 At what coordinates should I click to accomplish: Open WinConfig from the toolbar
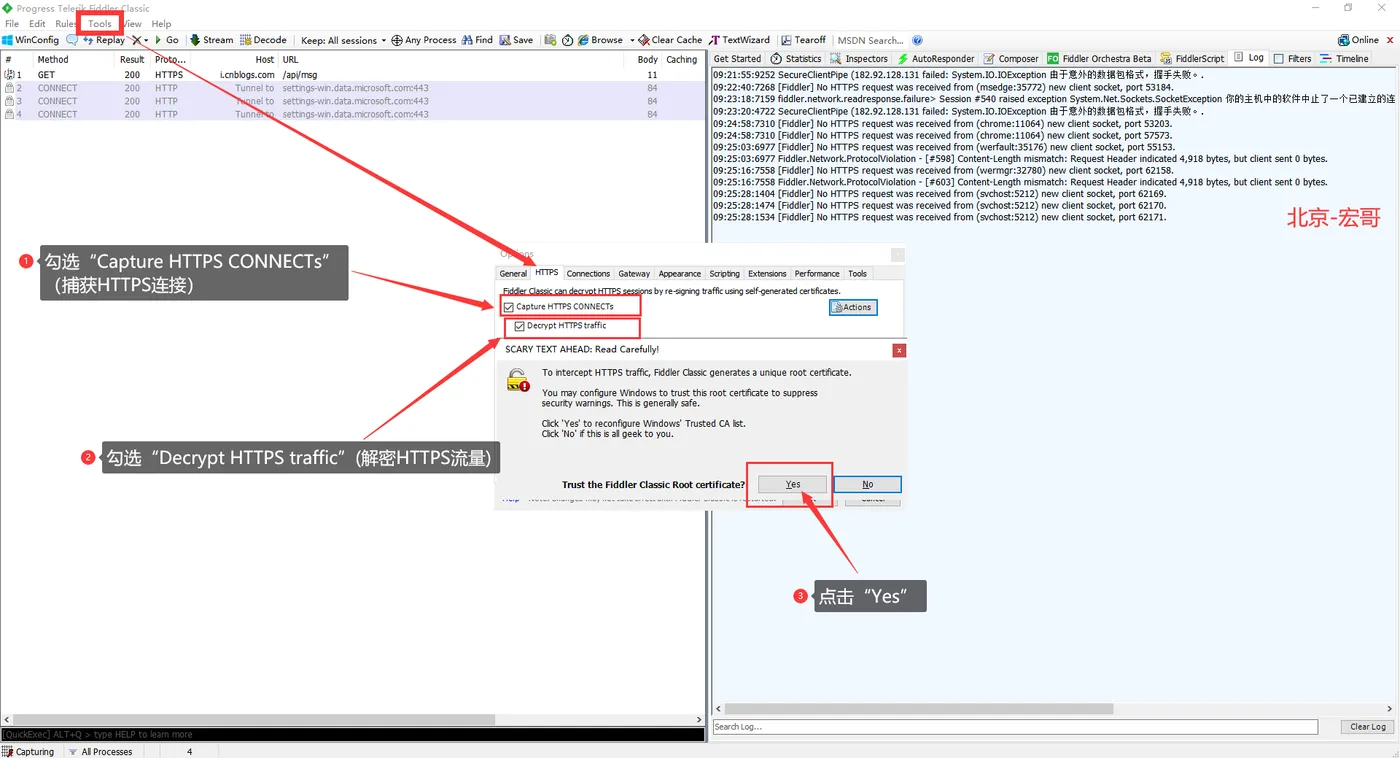coord(31,40)
